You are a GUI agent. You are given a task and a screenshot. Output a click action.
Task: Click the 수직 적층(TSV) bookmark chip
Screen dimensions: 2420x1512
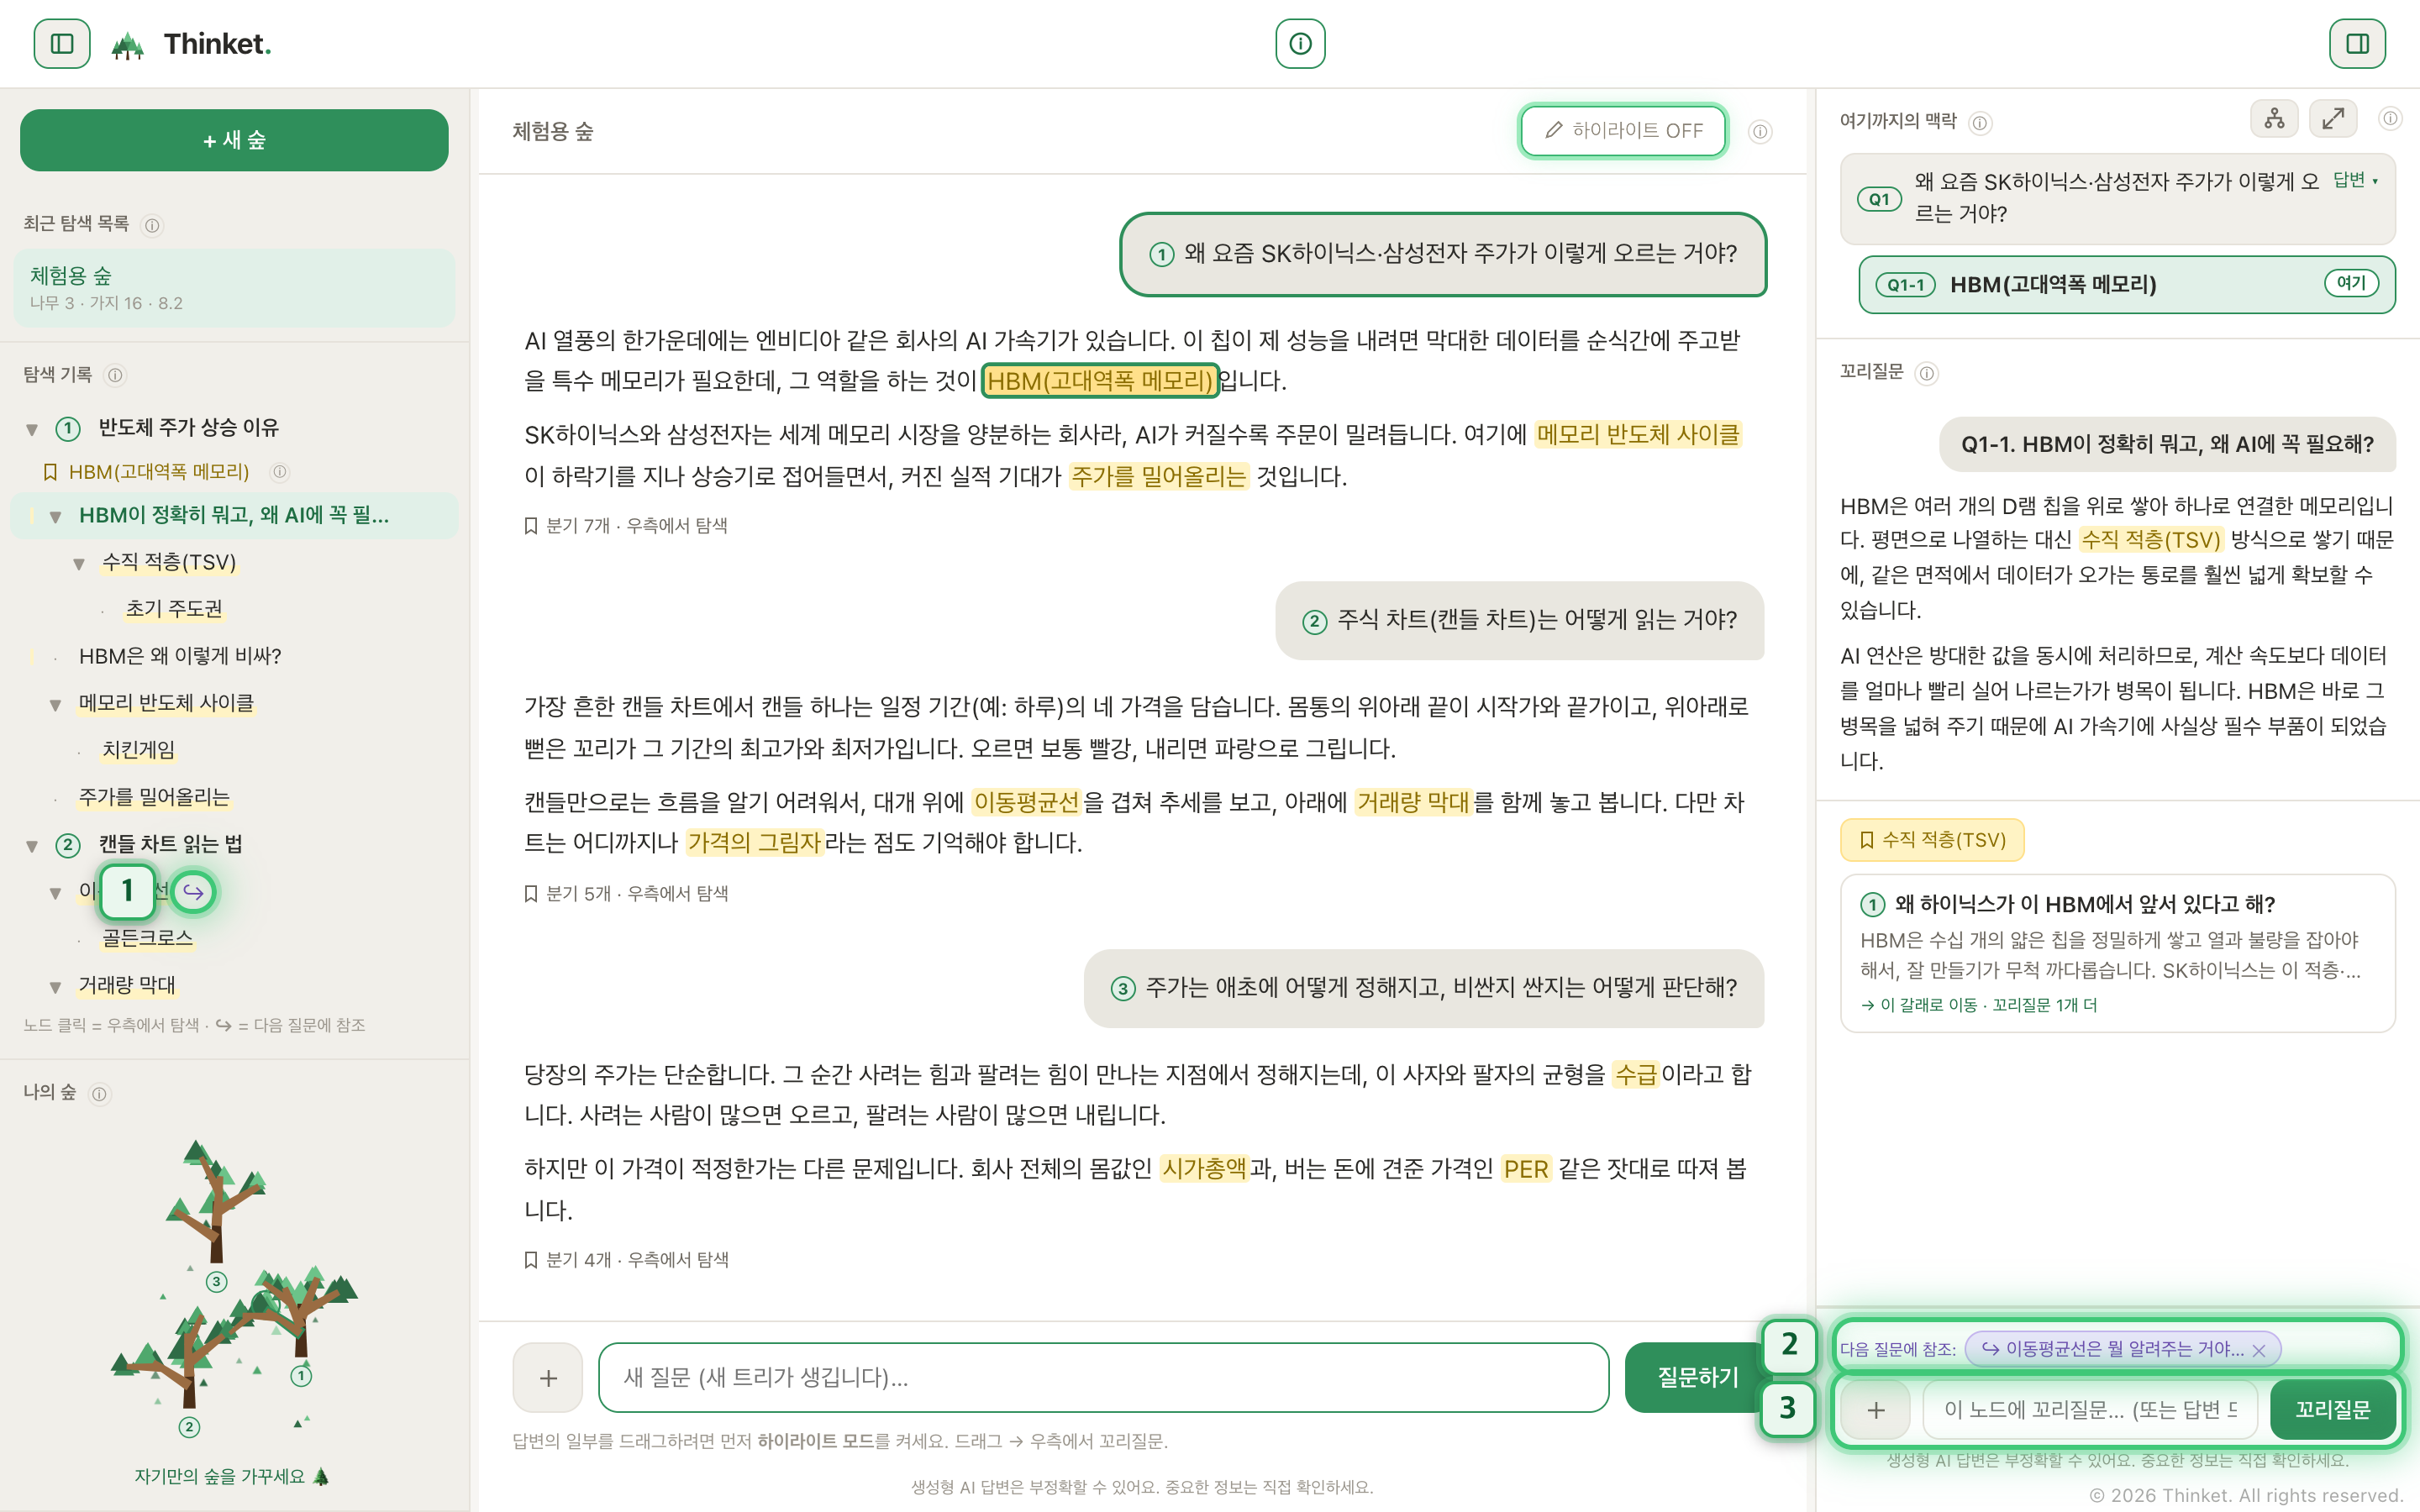(1932, 840)
